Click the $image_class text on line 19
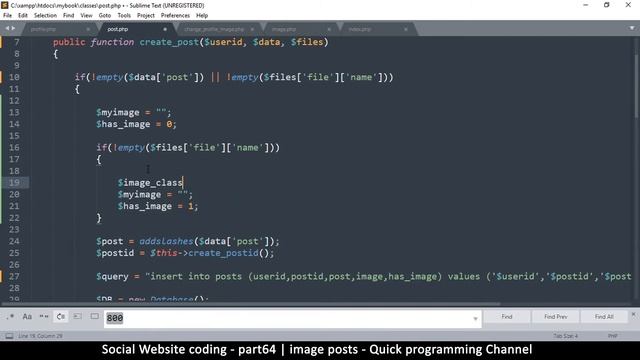 150,183
